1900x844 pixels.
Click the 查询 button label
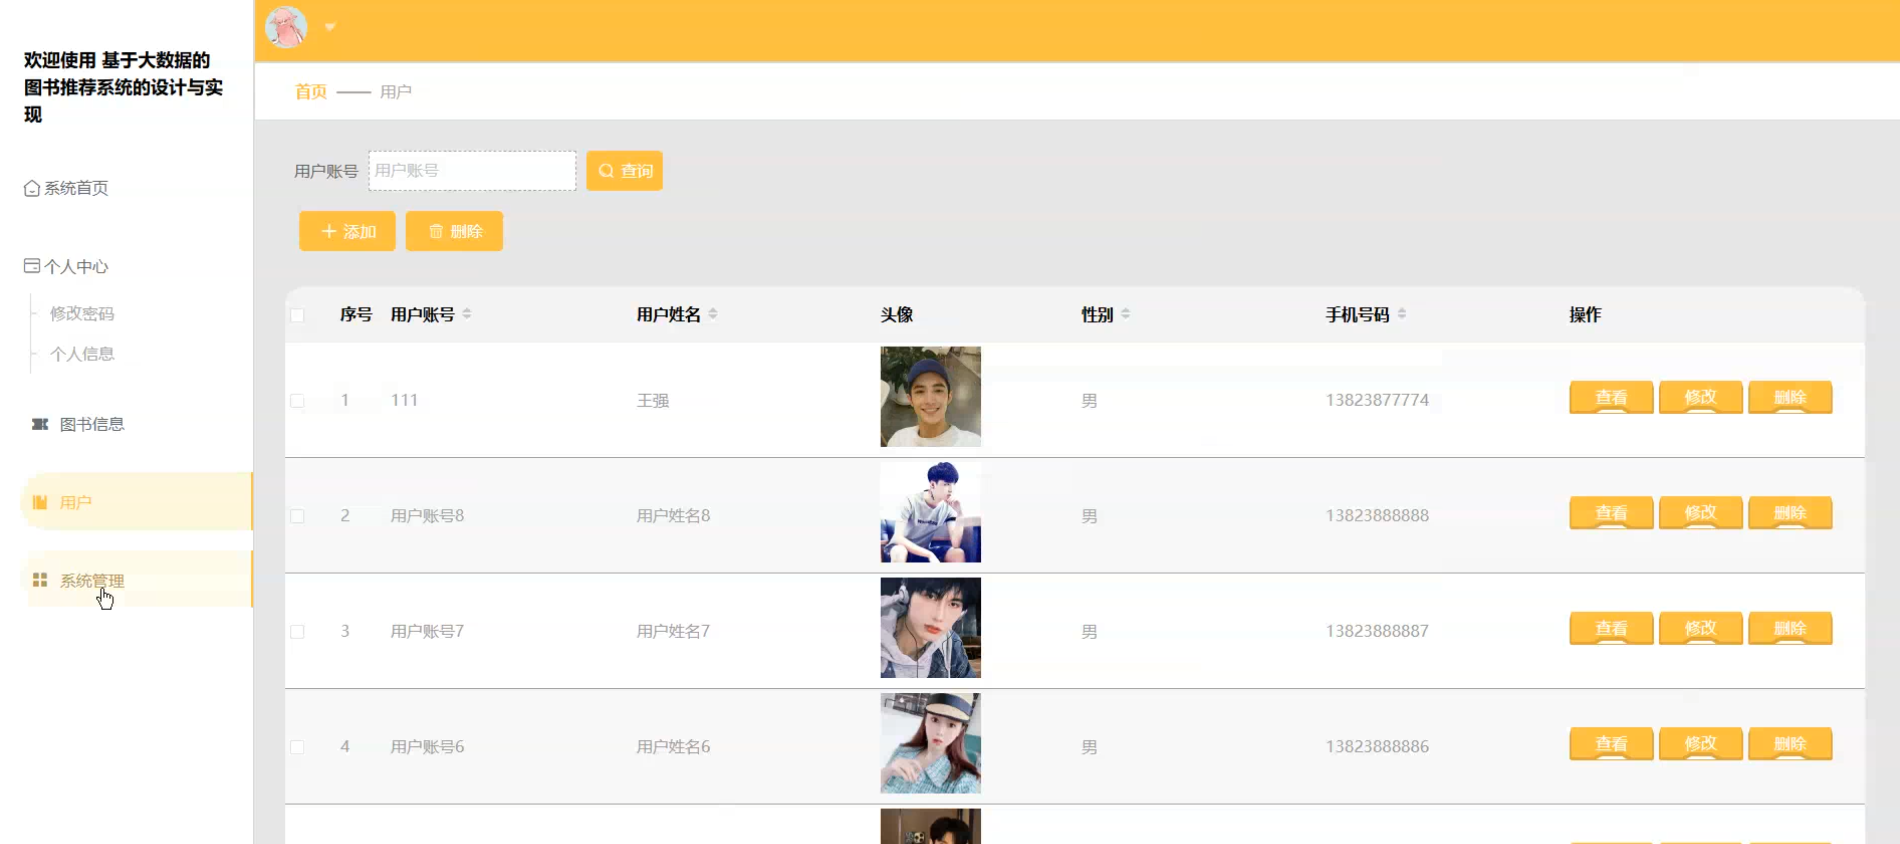(637, 171)
